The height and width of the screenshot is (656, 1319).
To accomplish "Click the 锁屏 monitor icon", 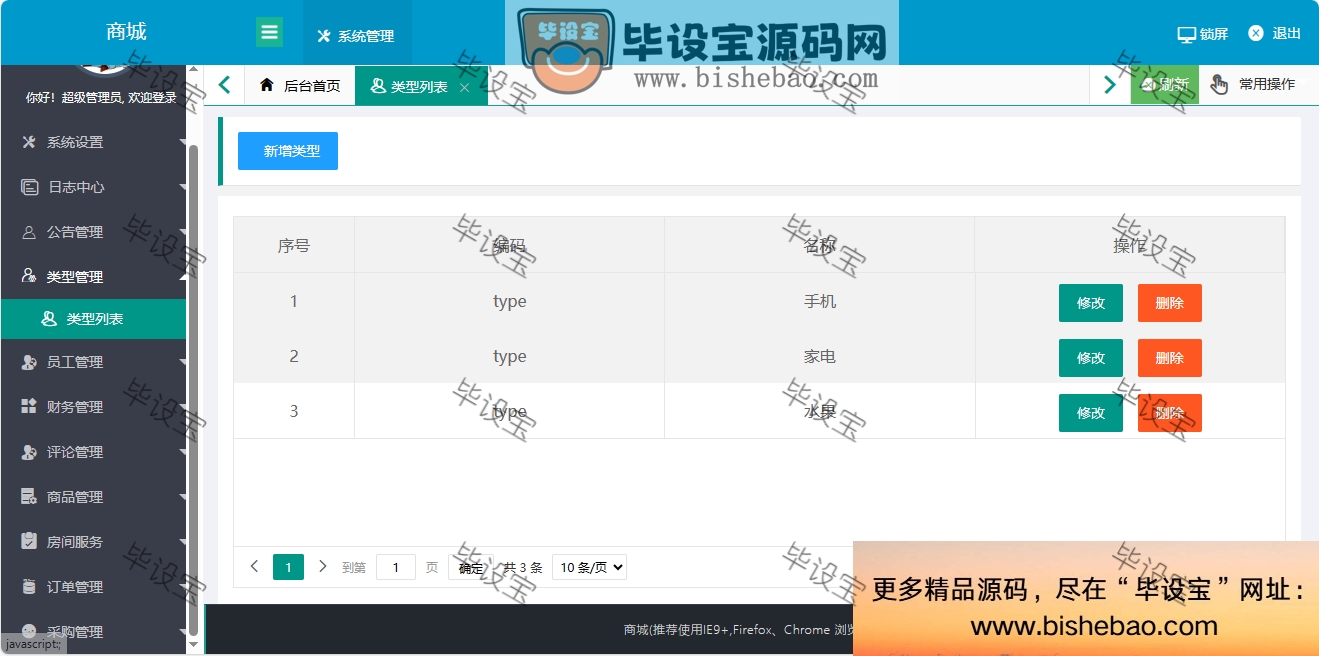I will click(1187, 34).
